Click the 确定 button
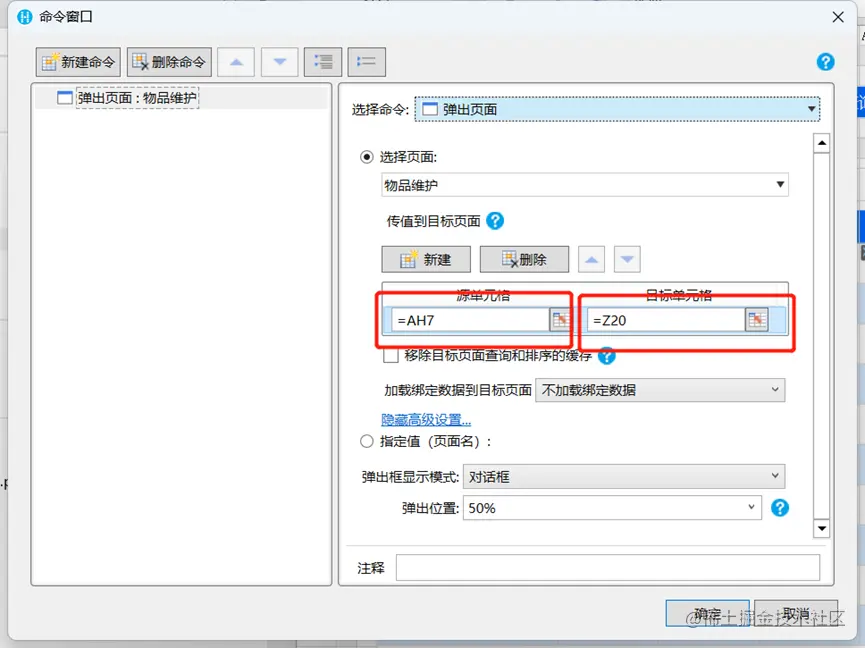Viewport: 865px width, 648px height. 707,613
